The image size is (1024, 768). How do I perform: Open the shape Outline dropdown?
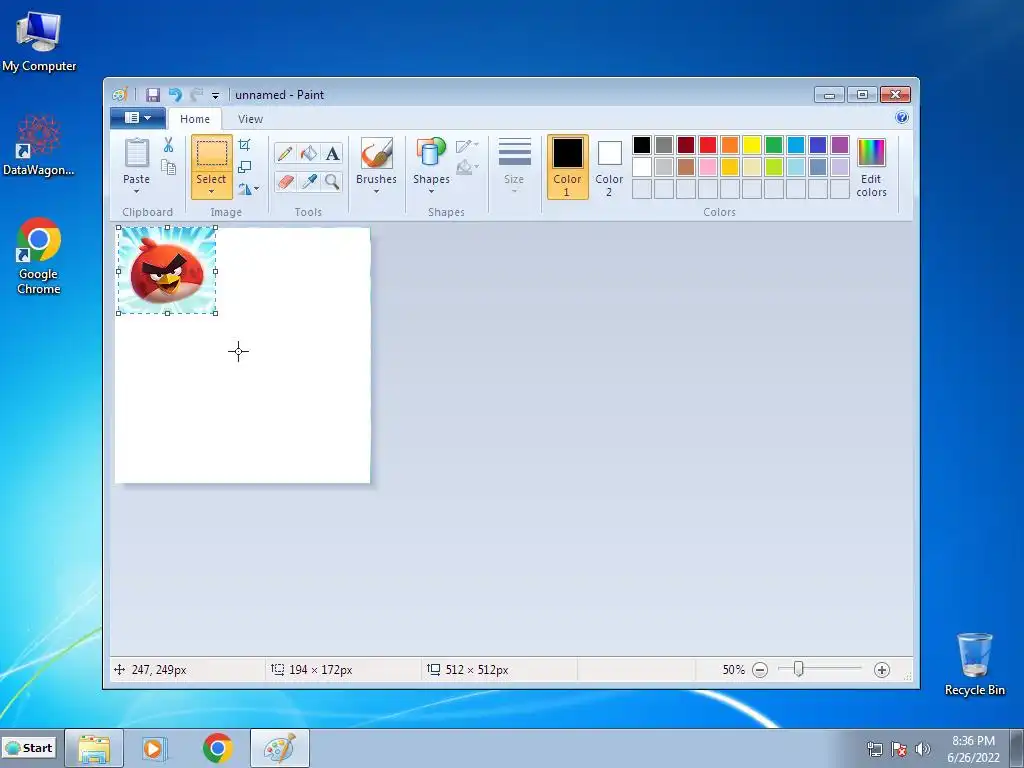(468, 146)
